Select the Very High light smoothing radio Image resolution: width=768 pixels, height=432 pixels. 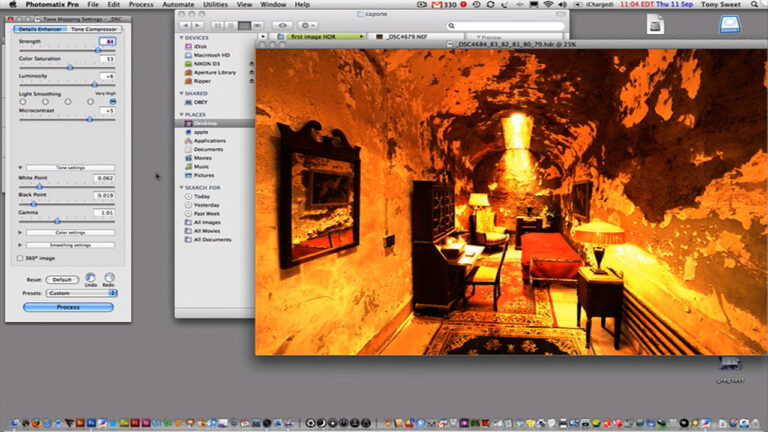click(112, 101)
